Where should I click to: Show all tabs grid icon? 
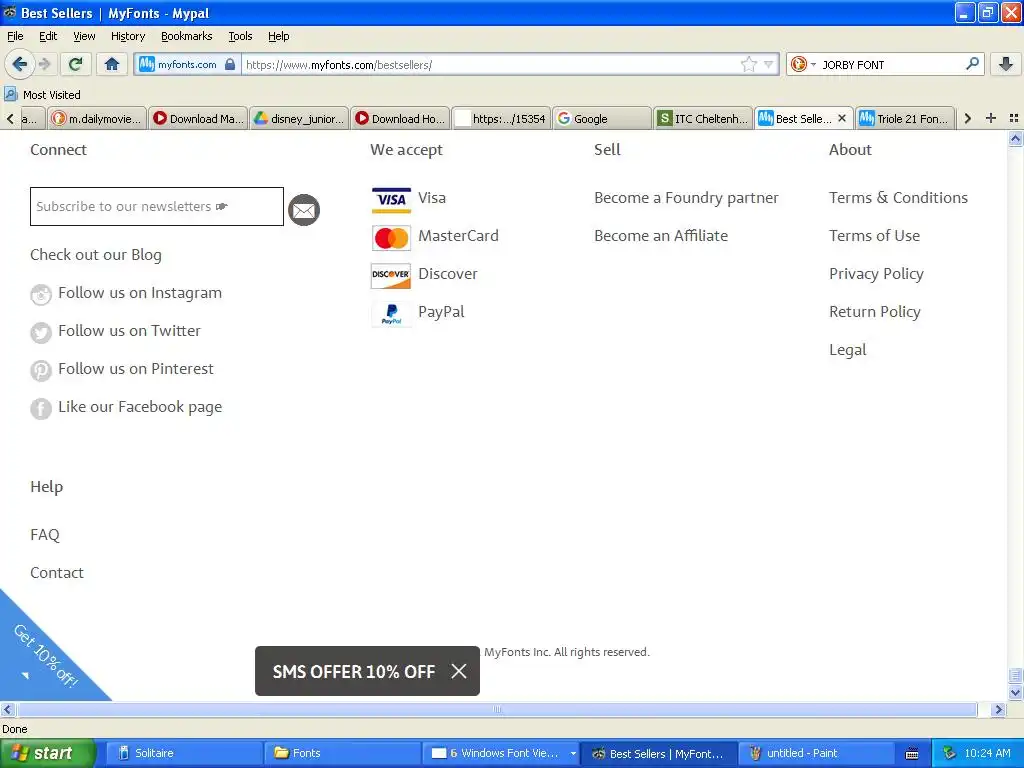(x=1014, y=118)
